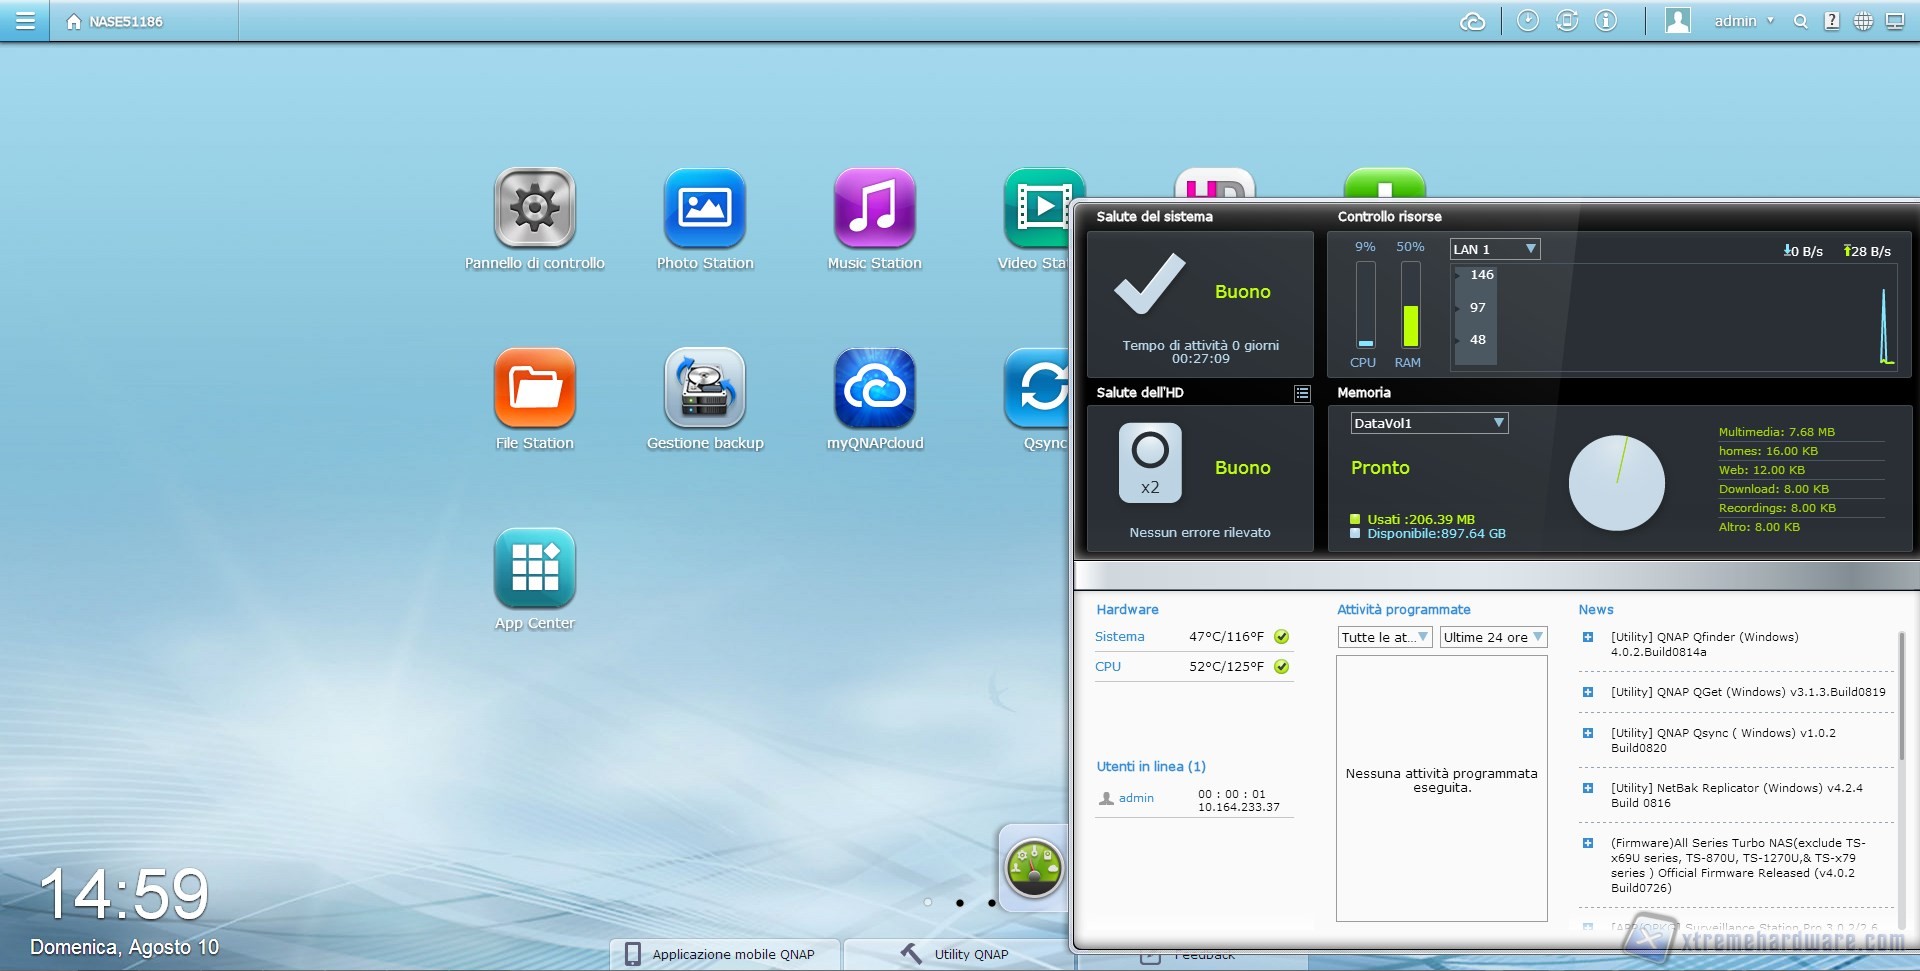The image size is (1920, 971).
Task: Launch Photo Station
Action: (x=704, y=208)
